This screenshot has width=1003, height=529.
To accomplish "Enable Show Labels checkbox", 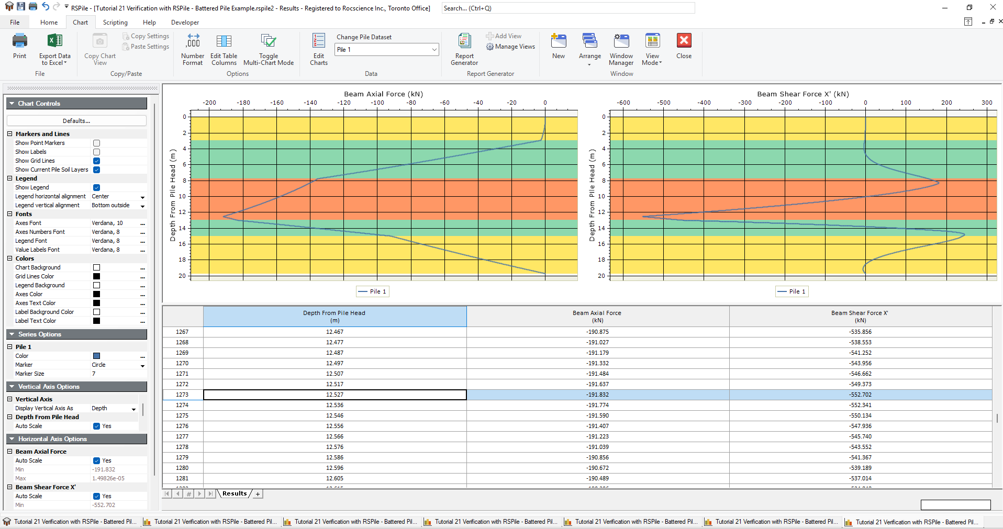I will (97, 152).
